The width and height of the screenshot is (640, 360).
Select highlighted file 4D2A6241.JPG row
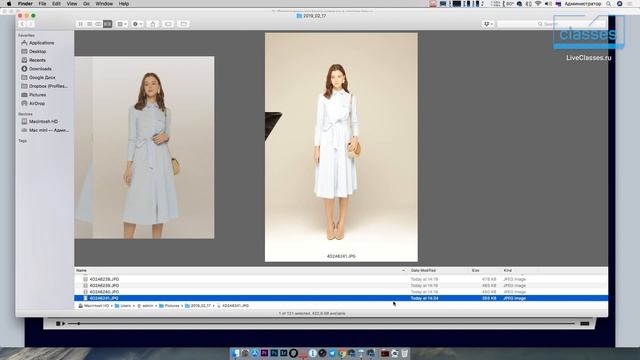(x=341, y=298)
